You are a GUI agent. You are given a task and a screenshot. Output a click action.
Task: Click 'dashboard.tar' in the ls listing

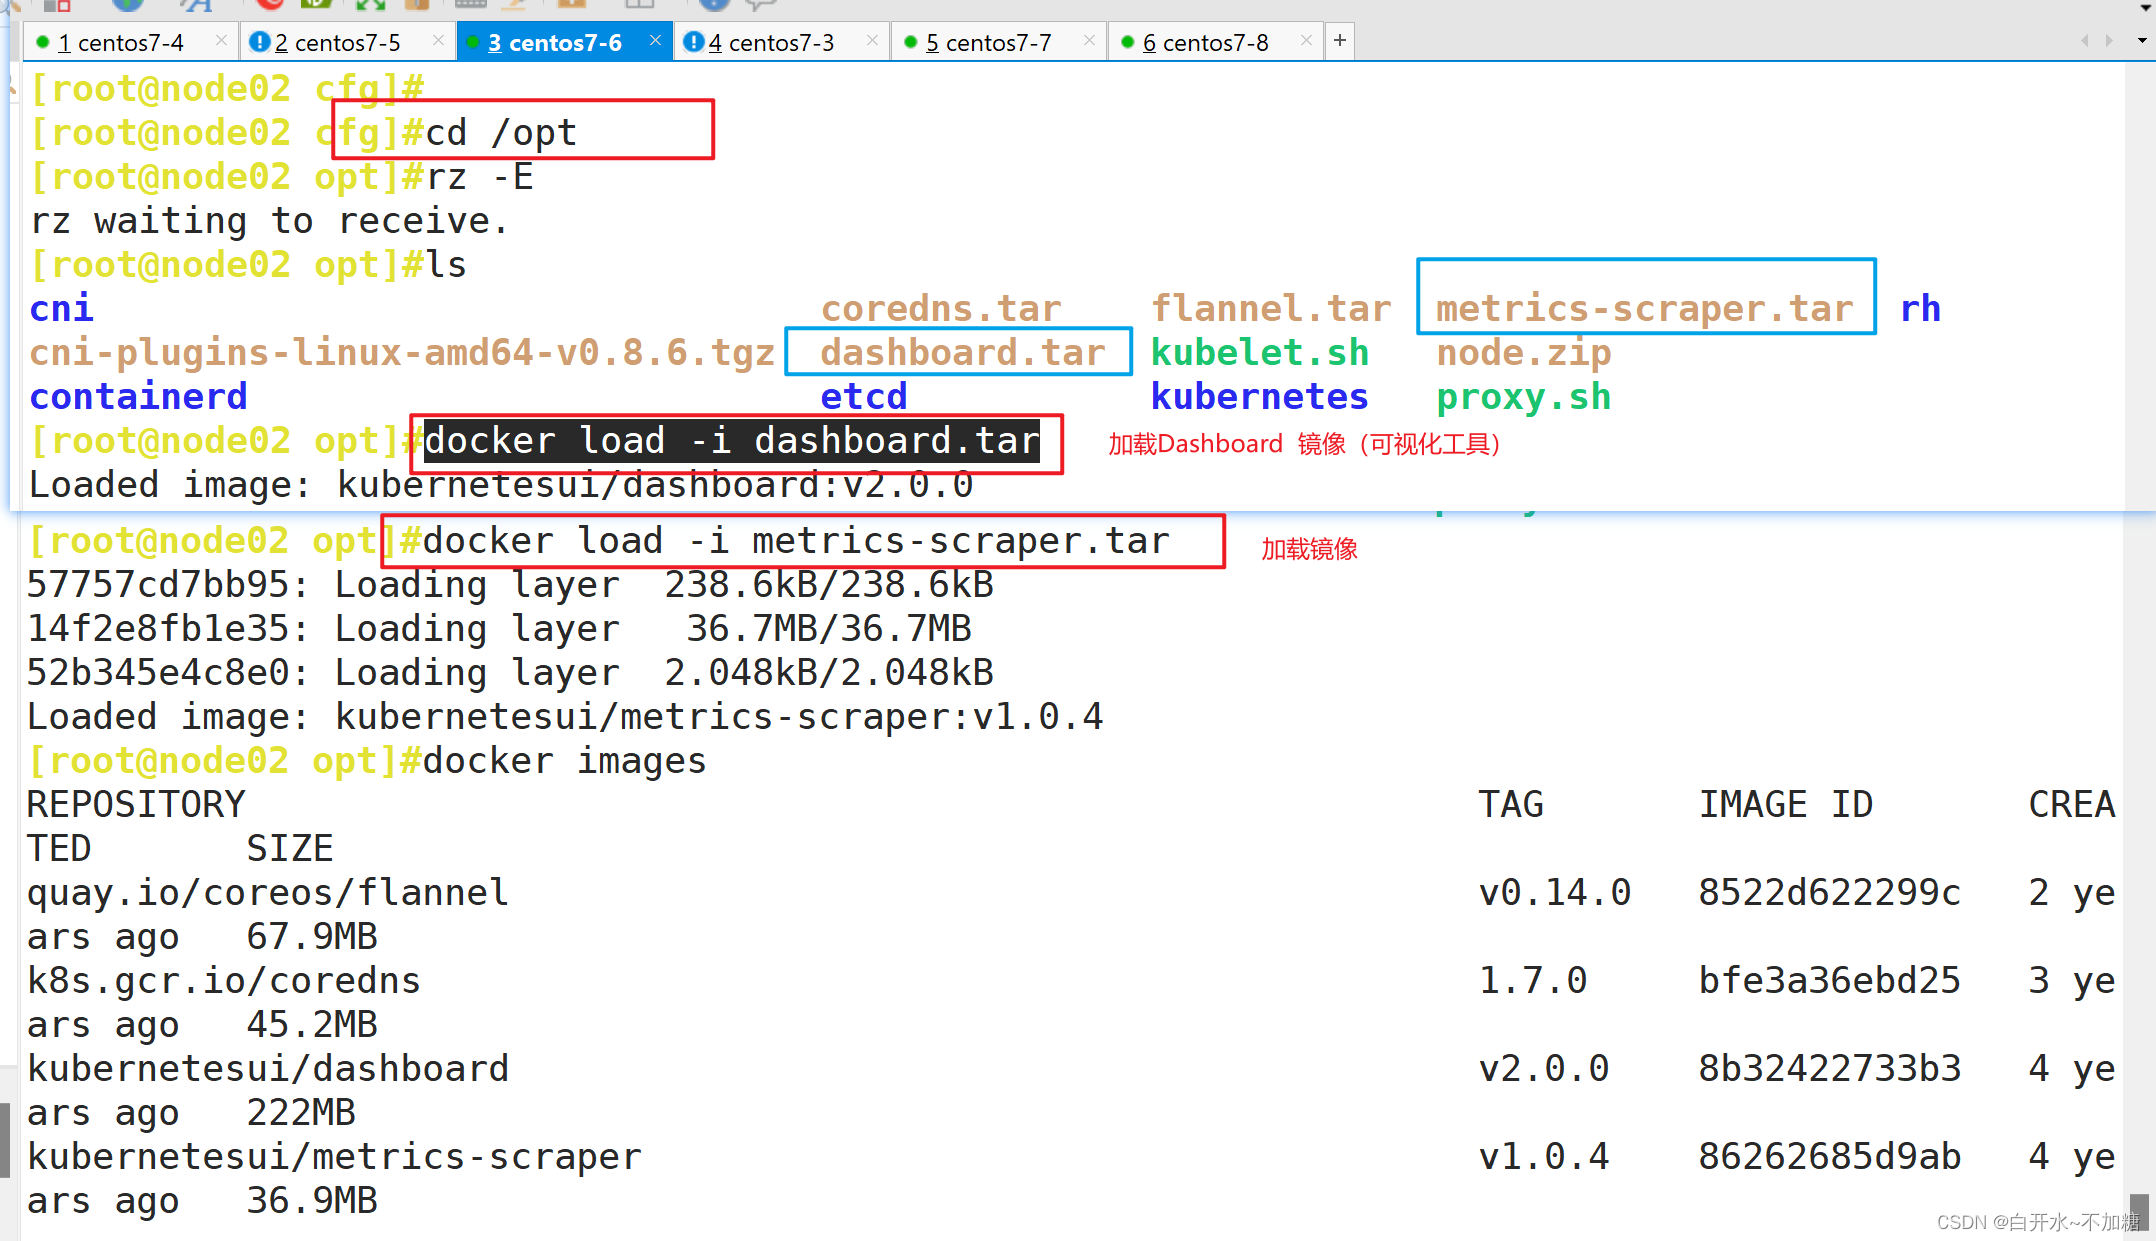(x=963, y=353)
